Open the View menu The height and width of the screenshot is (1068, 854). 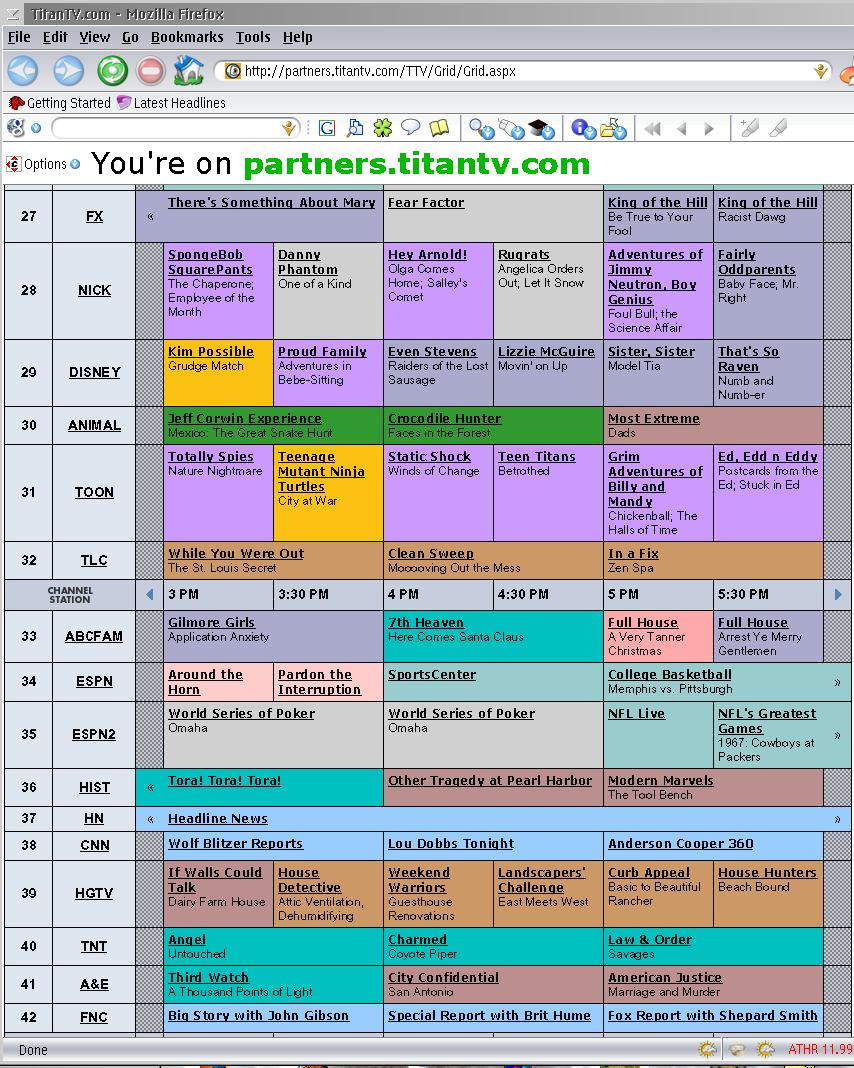coord(95,37)
